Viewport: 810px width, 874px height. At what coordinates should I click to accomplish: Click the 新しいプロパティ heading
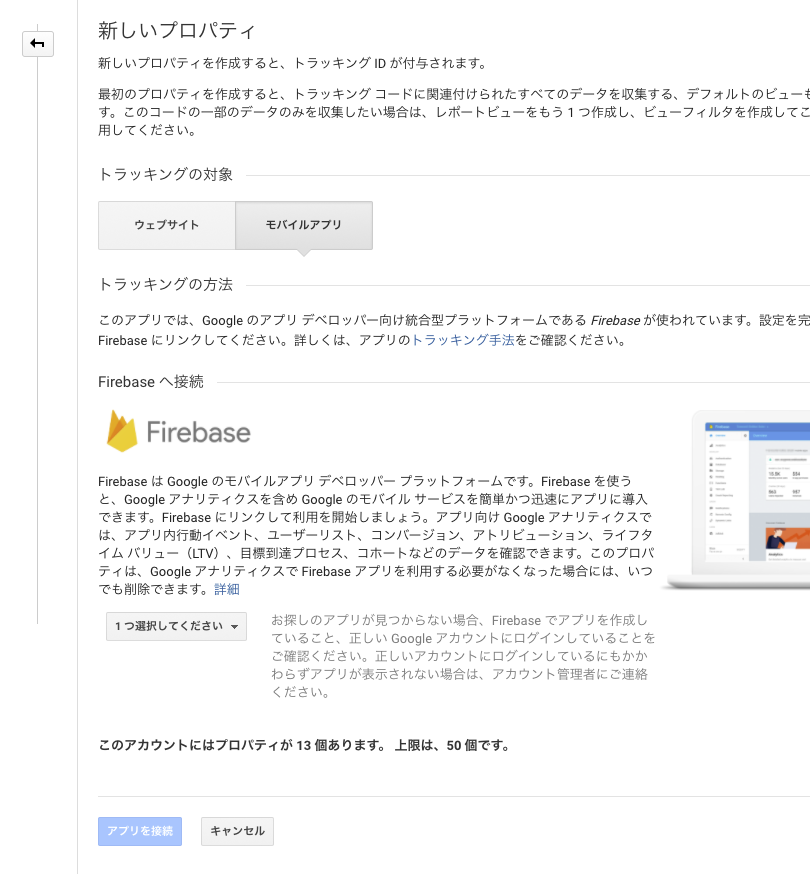pyautogui.click(x=177, y=31)
